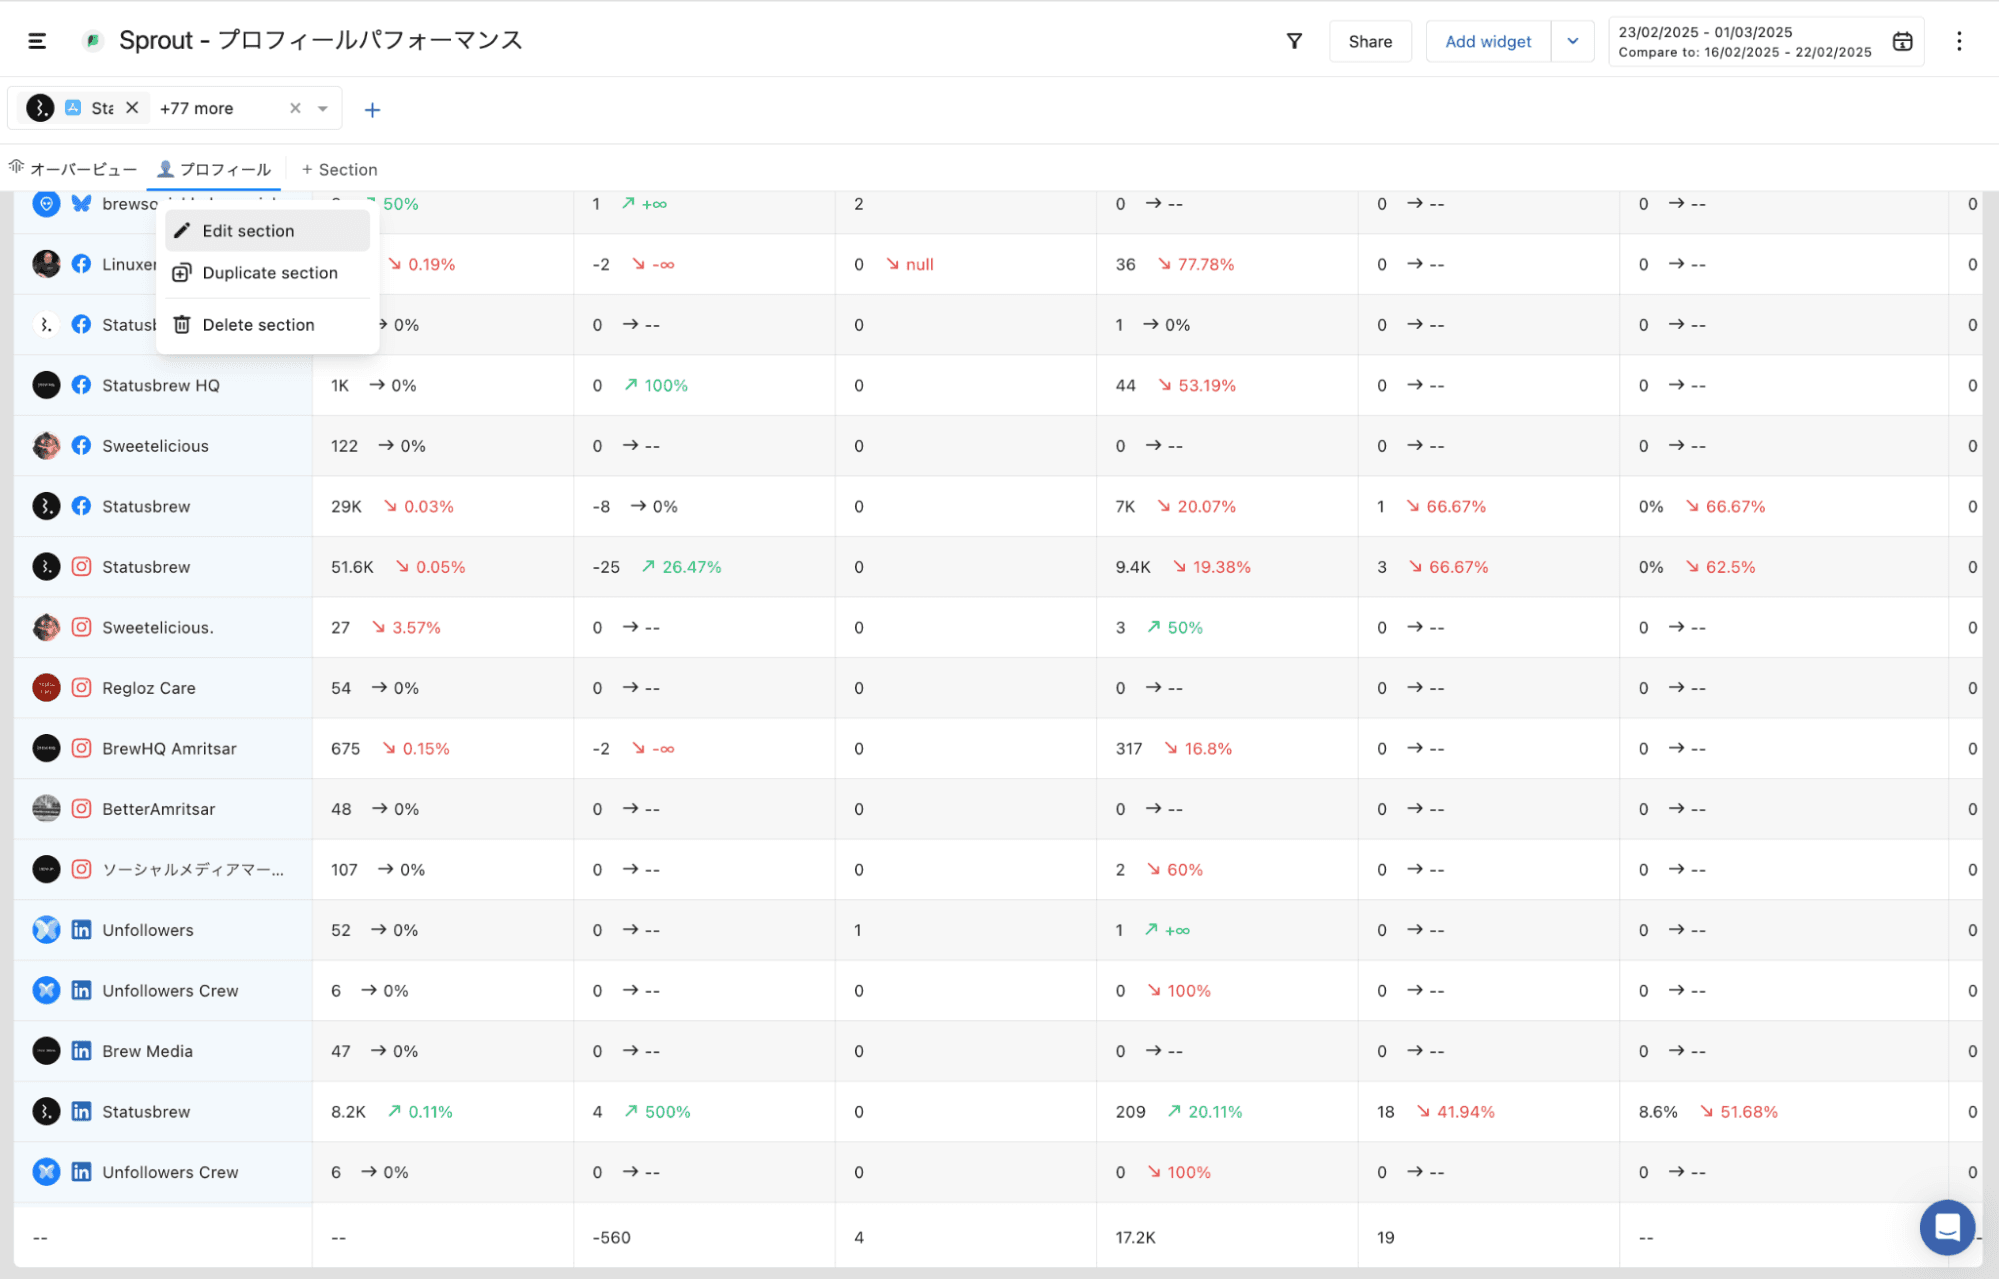
Task: Clear all selected profiles
Action: [295, 108]
